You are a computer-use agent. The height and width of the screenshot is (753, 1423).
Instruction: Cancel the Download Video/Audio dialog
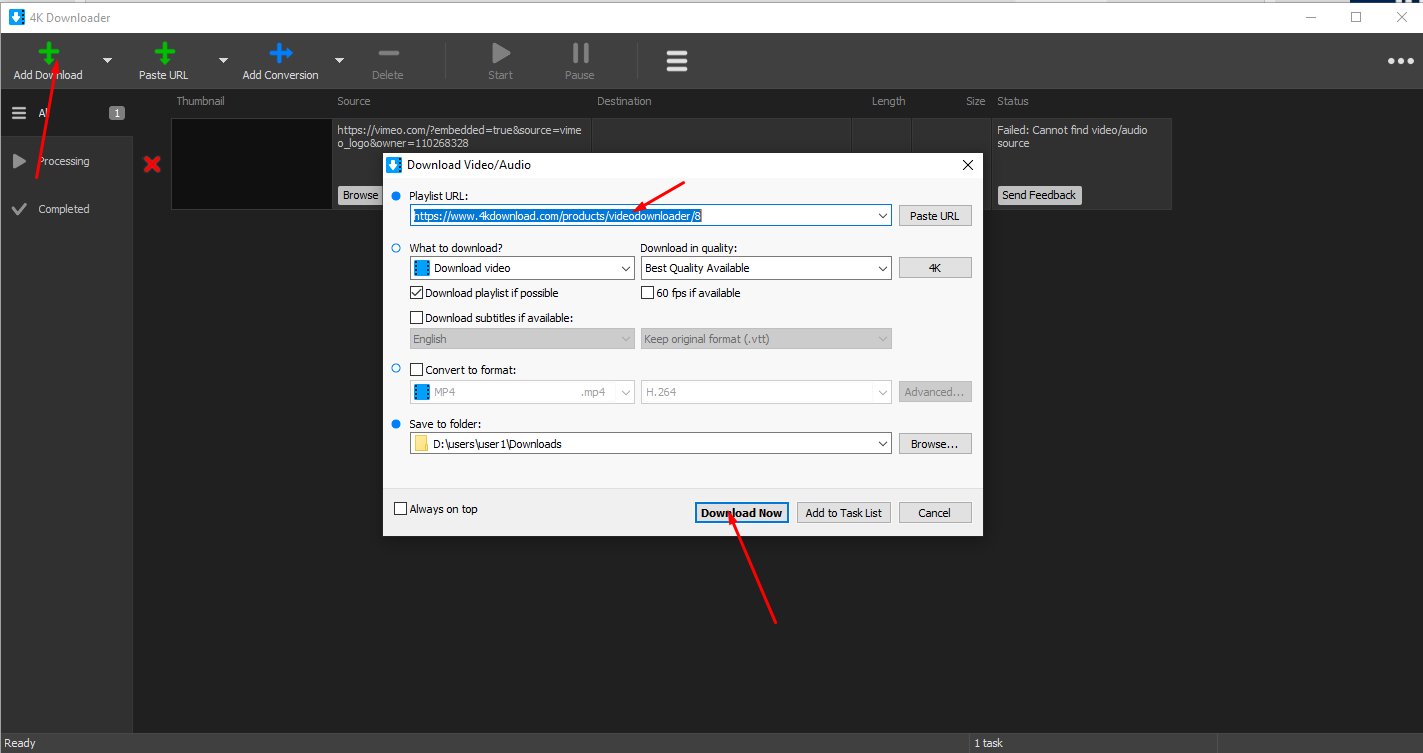[935, 513]
